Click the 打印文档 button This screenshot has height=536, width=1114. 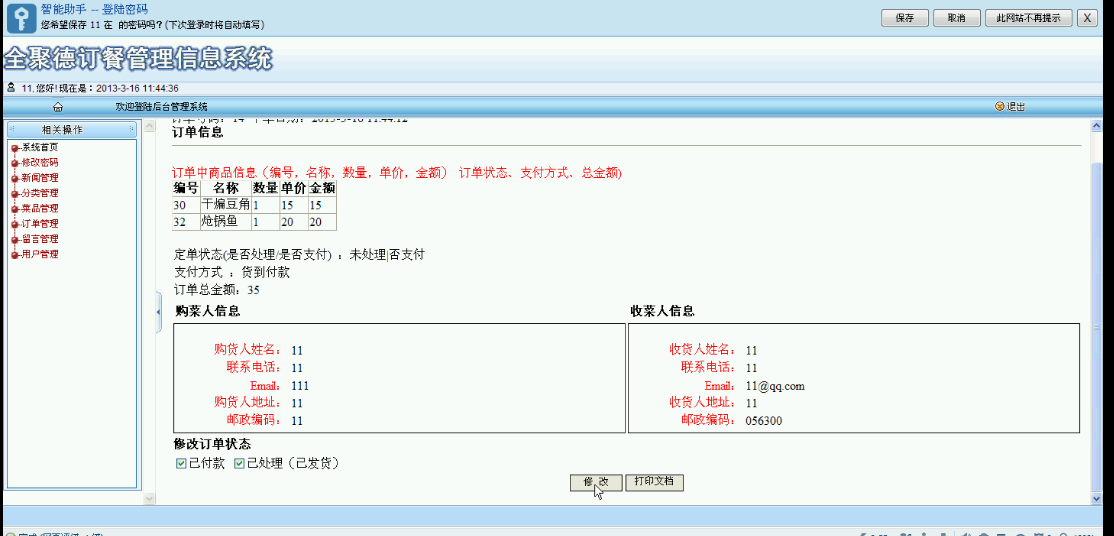(x=654, y=482)
